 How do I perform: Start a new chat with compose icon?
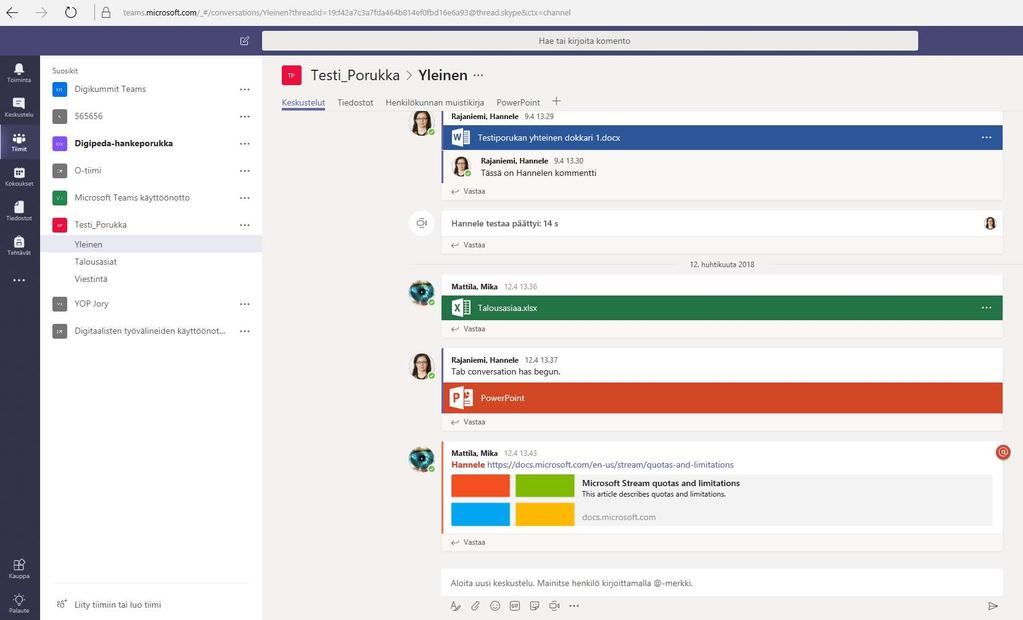coord(245,40)
